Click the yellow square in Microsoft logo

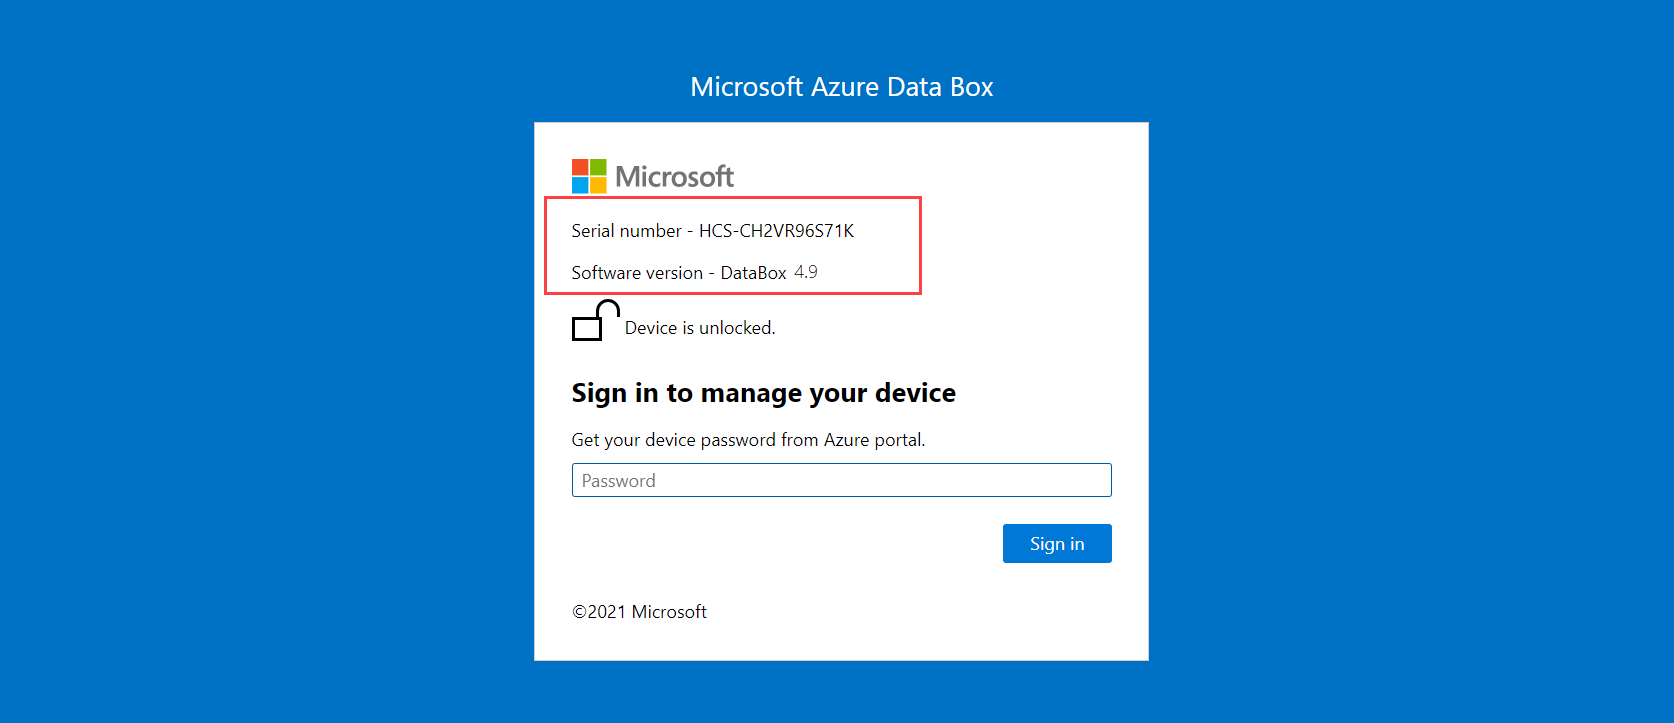(598, 185)
